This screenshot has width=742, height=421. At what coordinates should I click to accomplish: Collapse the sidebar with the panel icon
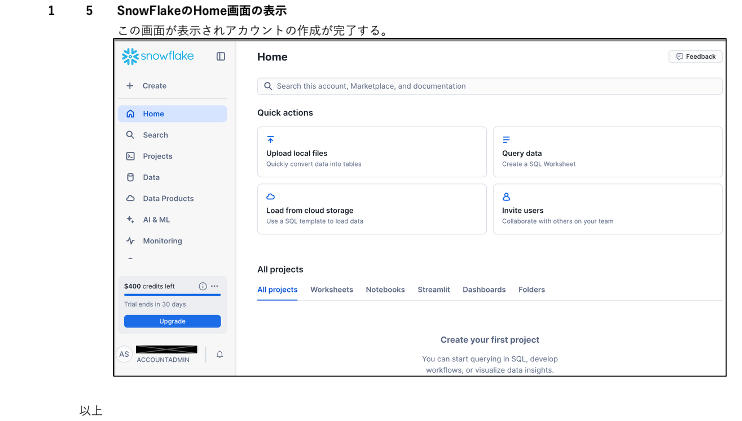[x=221, y=56]
